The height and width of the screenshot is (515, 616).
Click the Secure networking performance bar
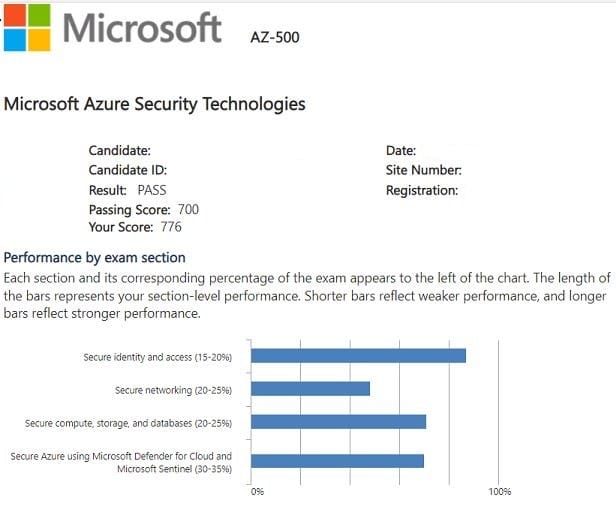tap(310, 388)
